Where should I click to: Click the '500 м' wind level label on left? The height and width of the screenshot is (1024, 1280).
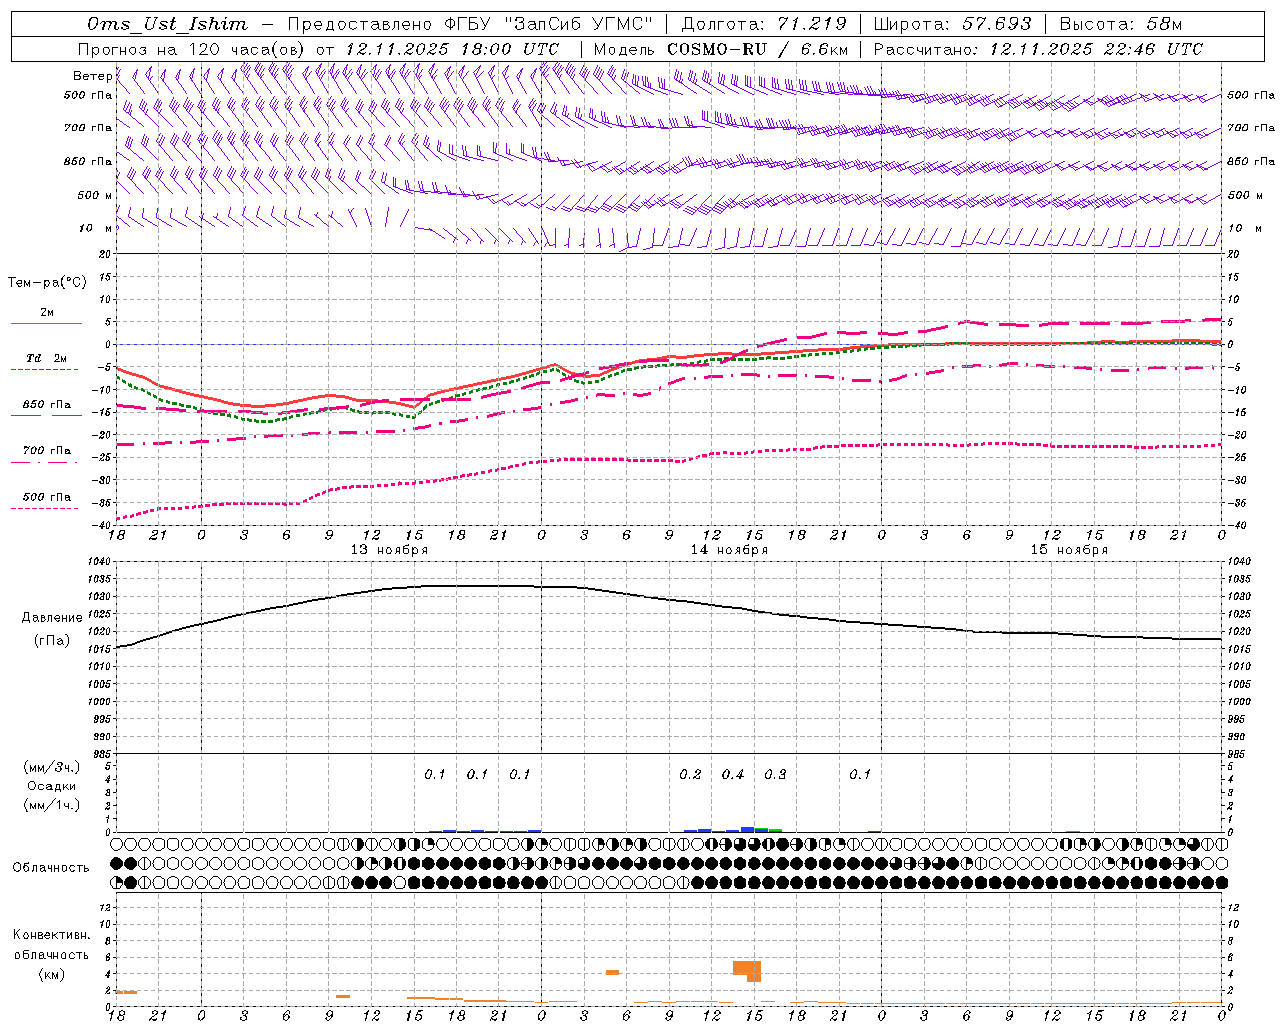(95, 195)
